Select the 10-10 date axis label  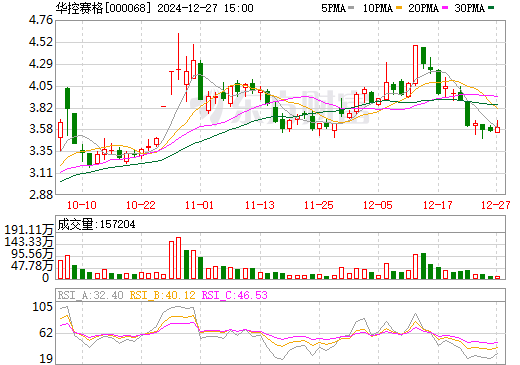82,205
